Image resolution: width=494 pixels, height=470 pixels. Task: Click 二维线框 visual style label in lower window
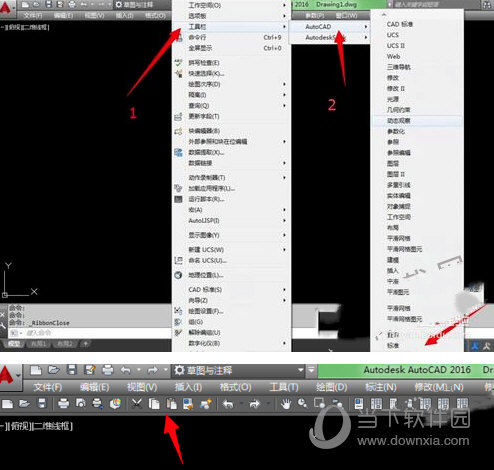coord(52,426)
